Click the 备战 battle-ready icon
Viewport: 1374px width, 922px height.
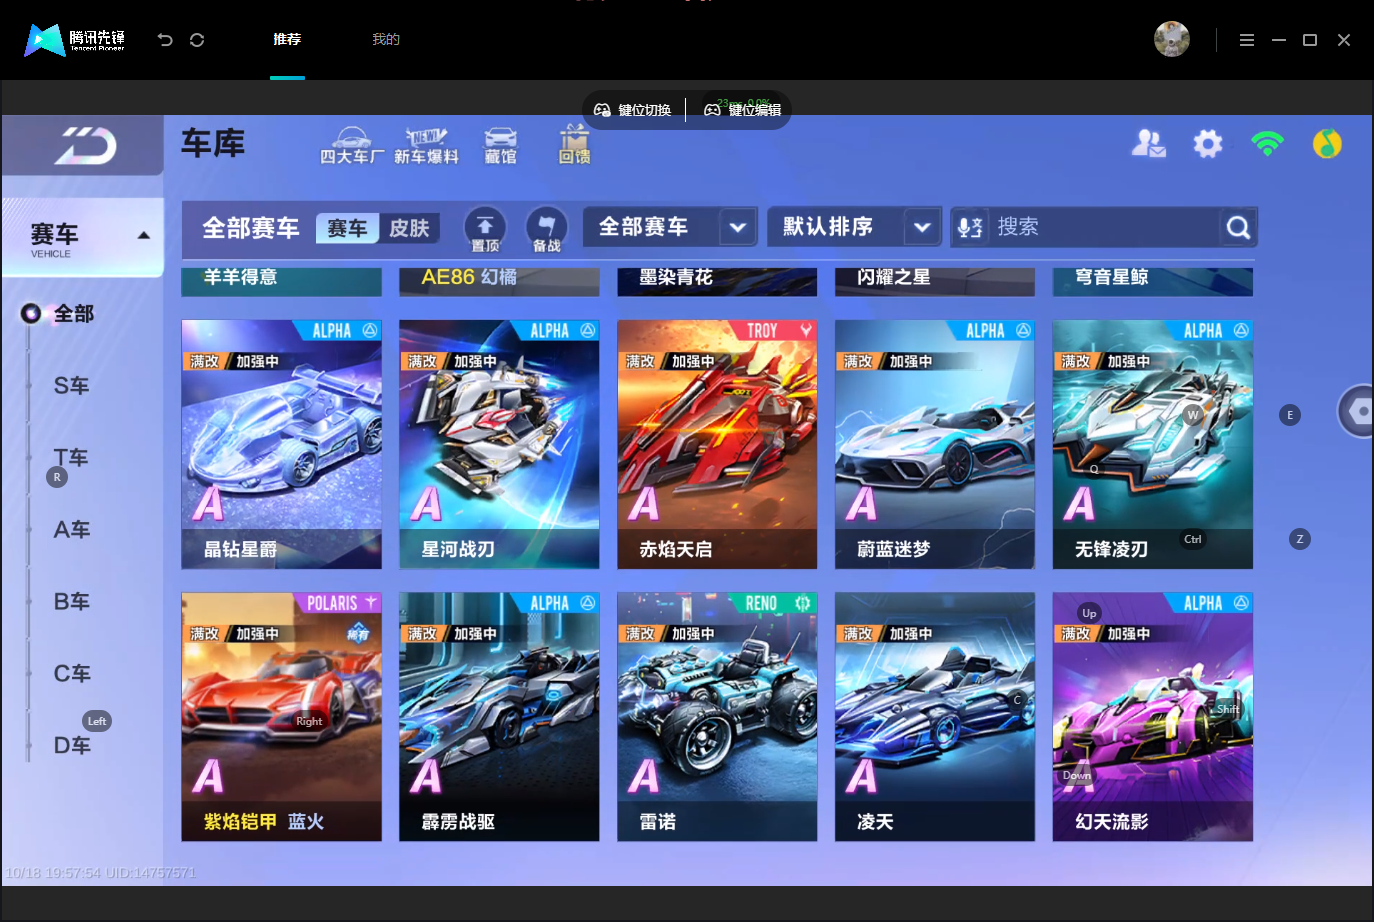point(546,229)
